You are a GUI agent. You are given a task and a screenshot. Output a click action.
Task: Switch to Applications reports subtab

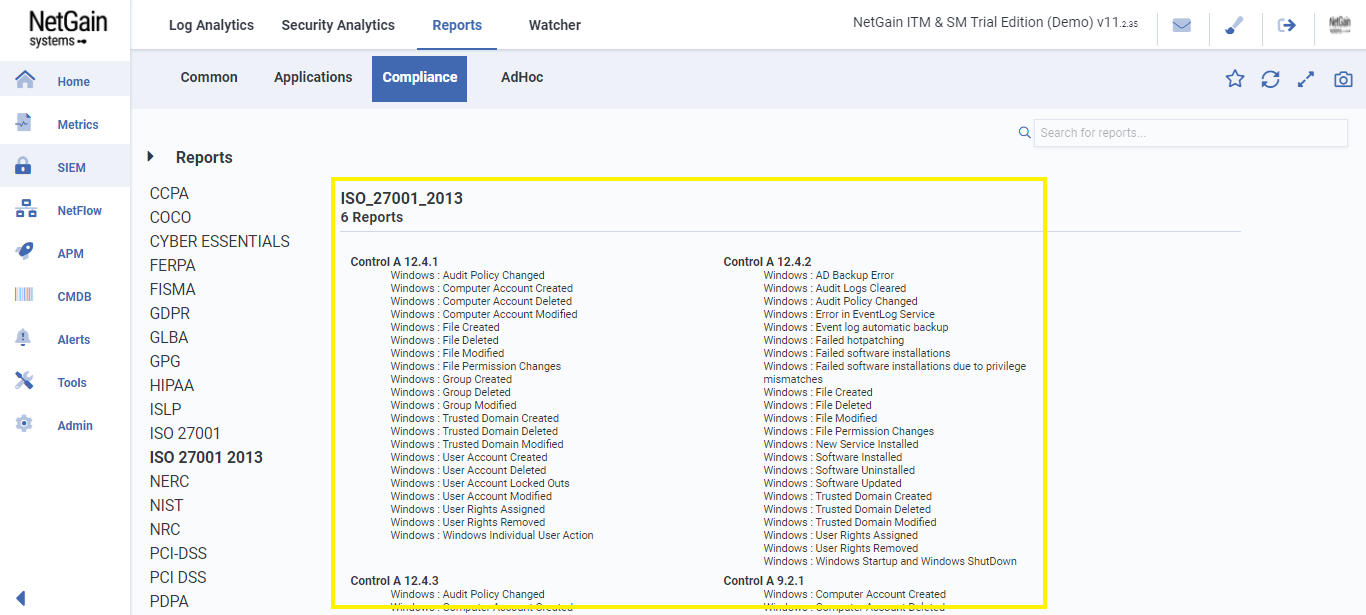(313, 77)
